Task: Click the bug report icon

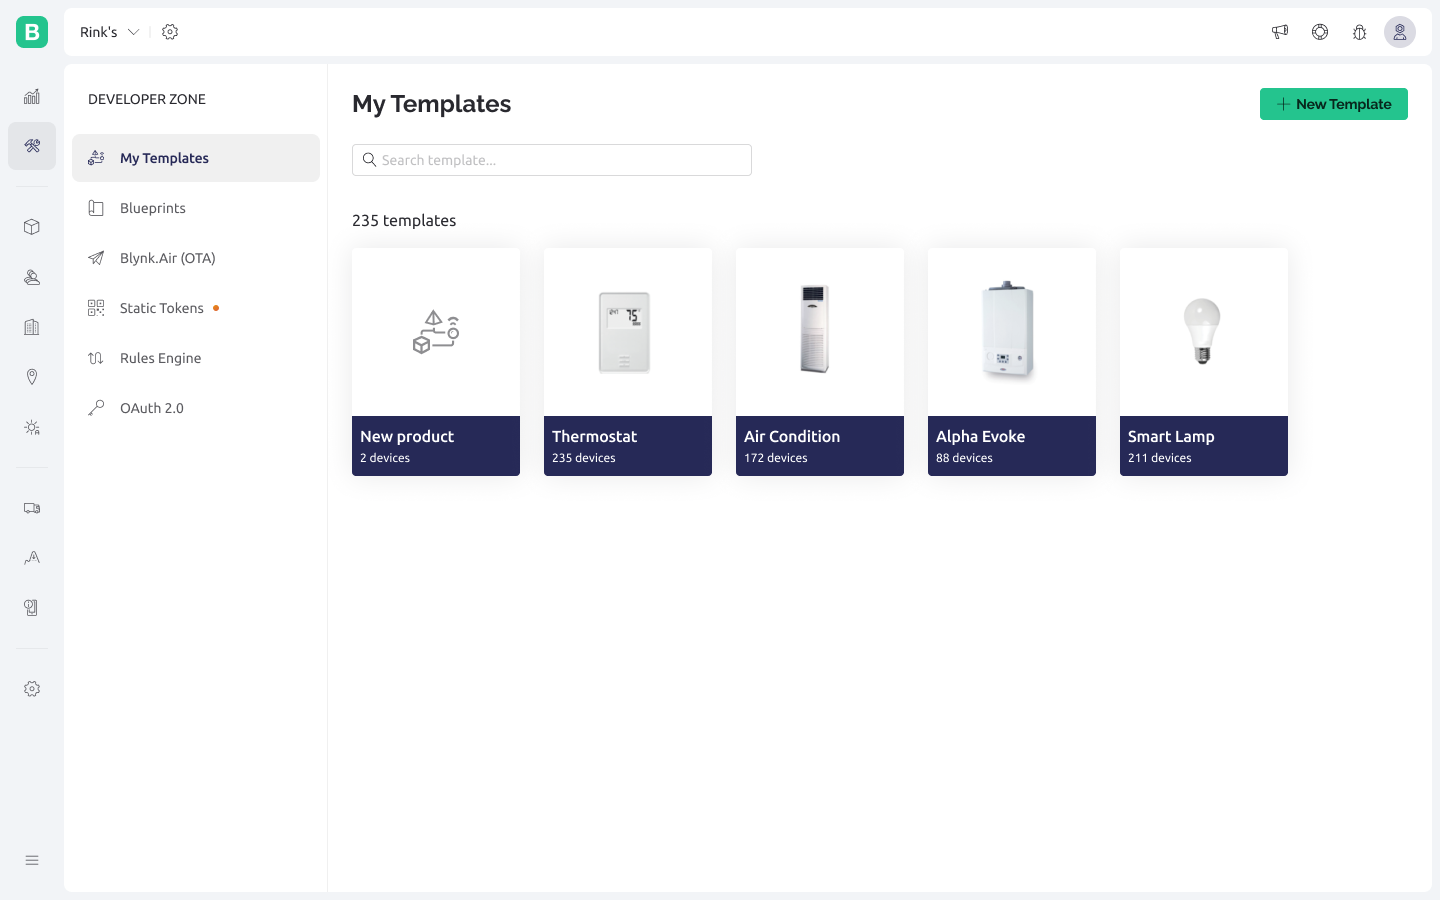Action: pyautogui.click(x=1359, y=32)
